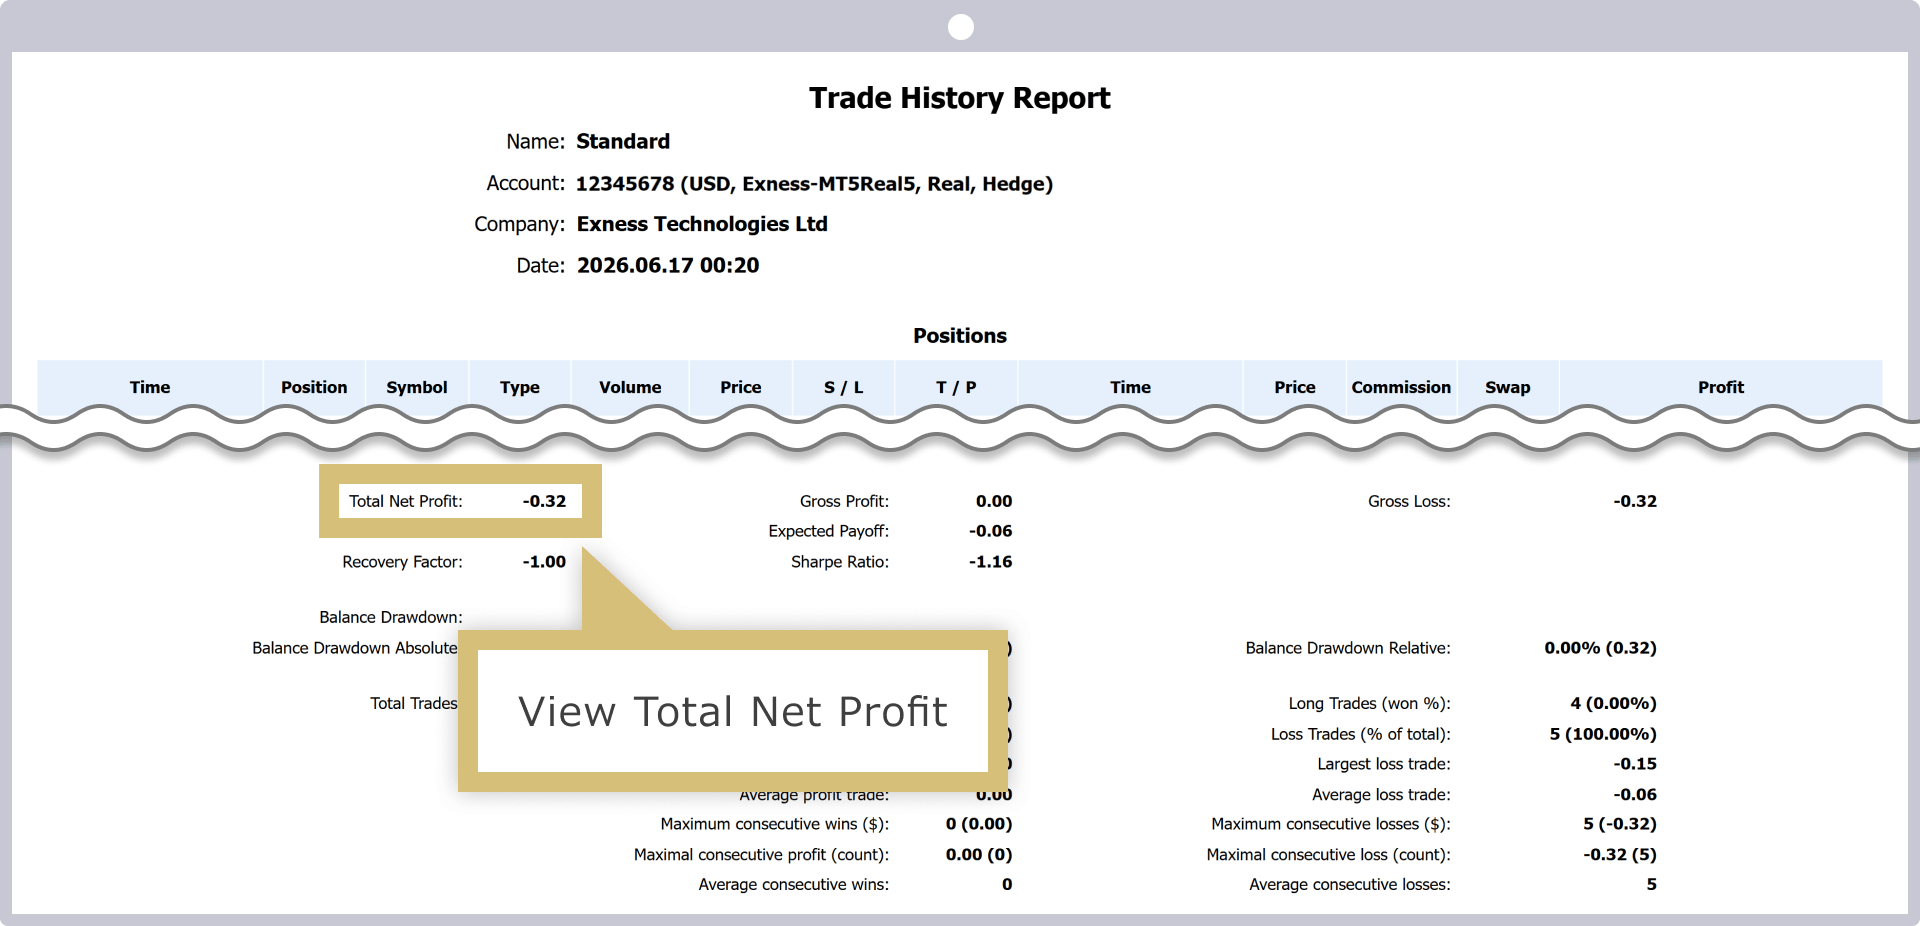The height and width of the screenshot is (926, 1920).
Task: Click the Recovery Factor value -1.00
Action: point(544,562)
